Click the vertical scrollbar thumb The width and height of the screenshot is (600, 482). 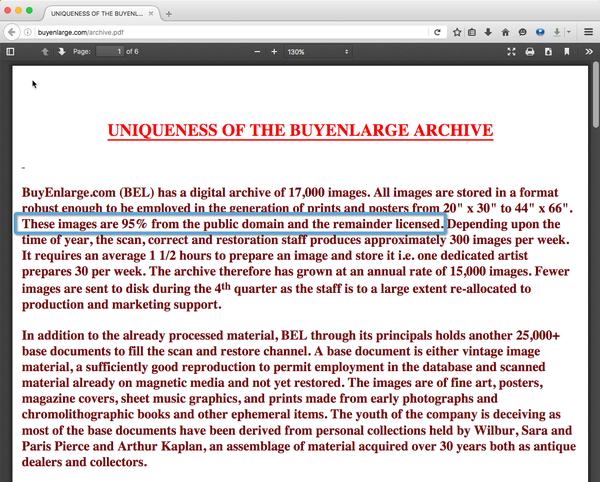tap(595, 94)
